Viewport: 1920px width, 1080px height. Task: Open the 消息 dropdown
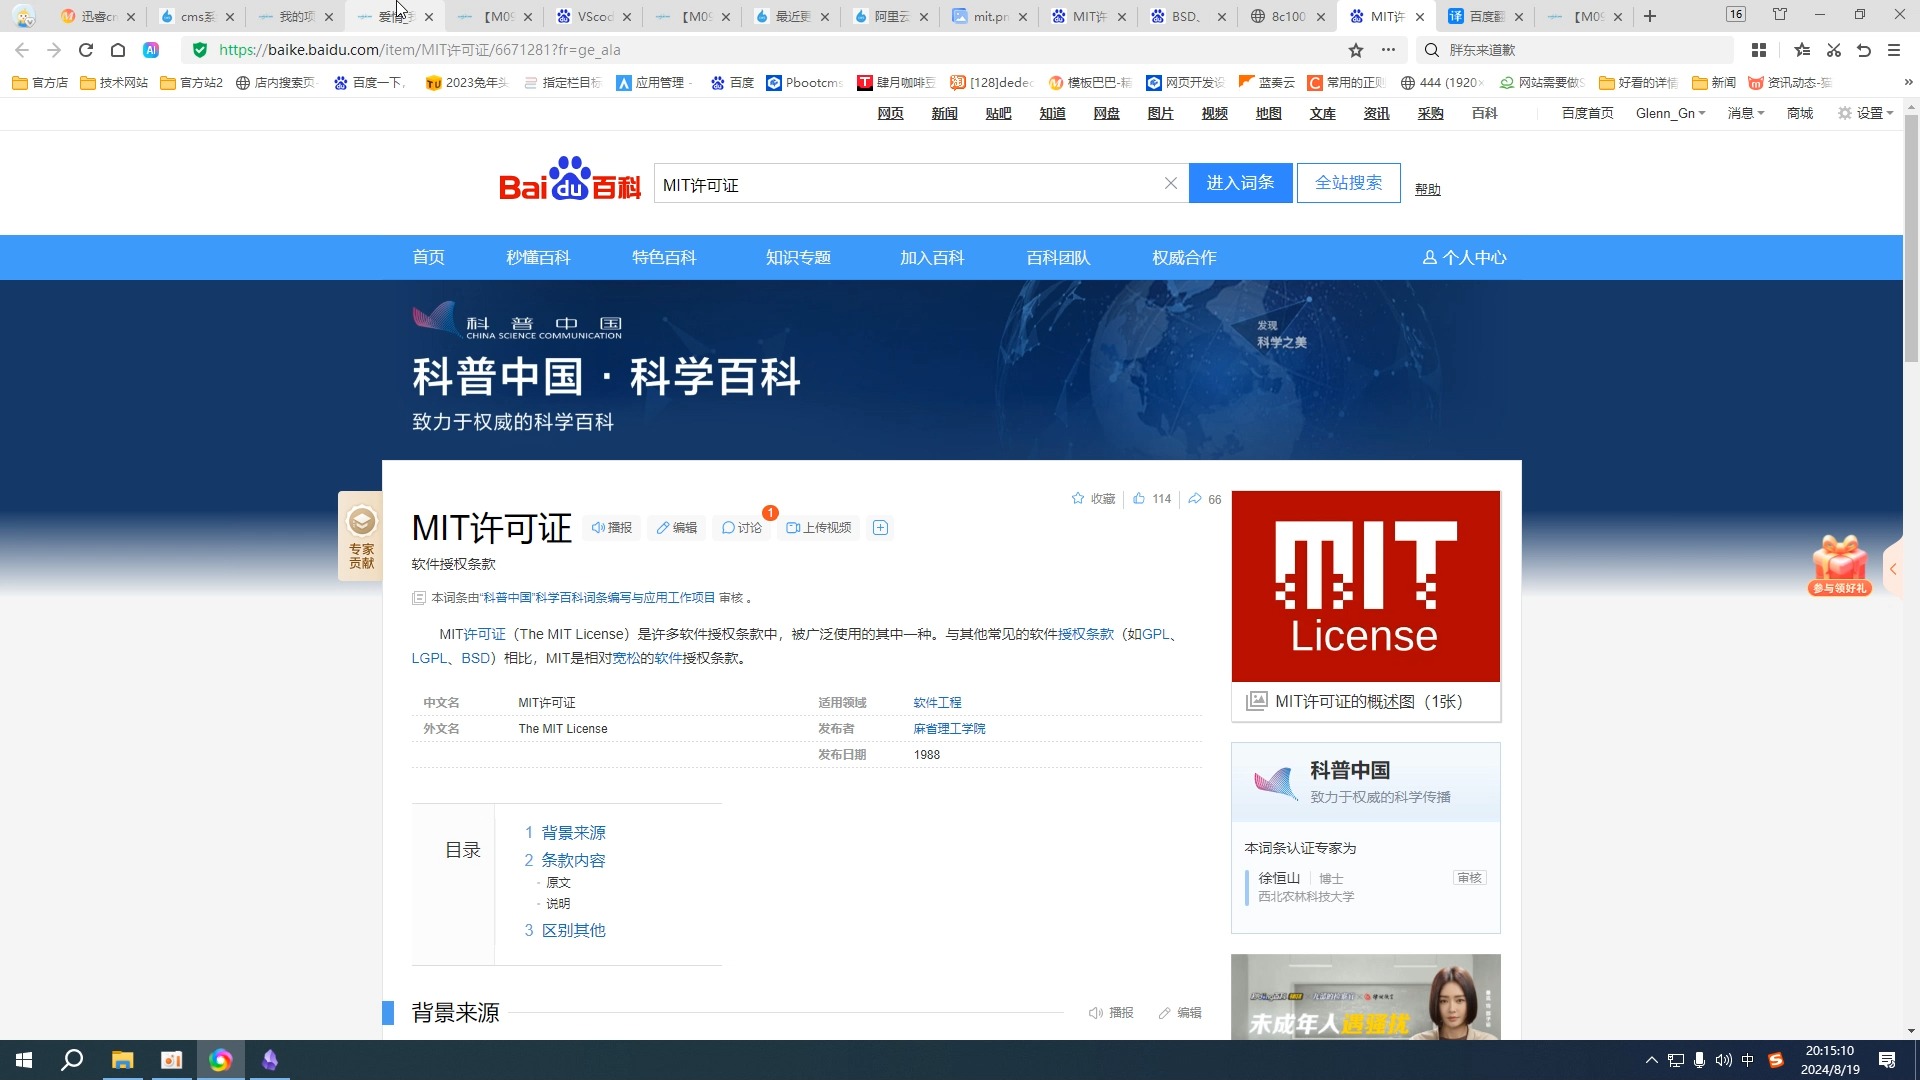pos(1746,113)
